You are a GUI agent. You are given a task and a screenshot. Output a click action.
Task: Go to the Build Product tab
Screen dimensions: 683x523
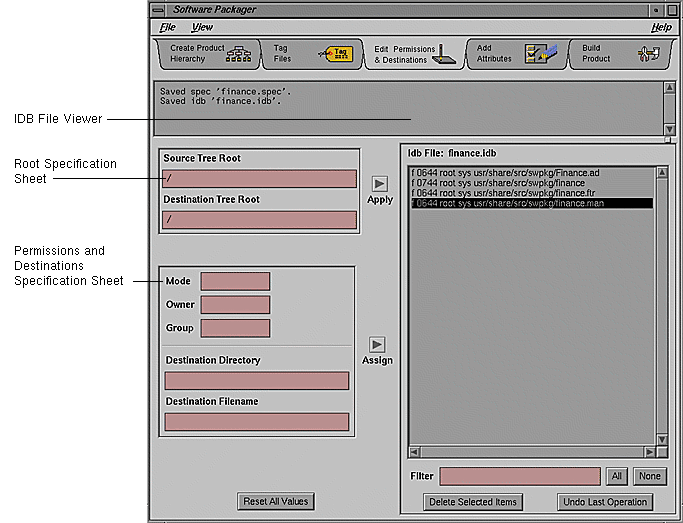click(x=619, y=54)
